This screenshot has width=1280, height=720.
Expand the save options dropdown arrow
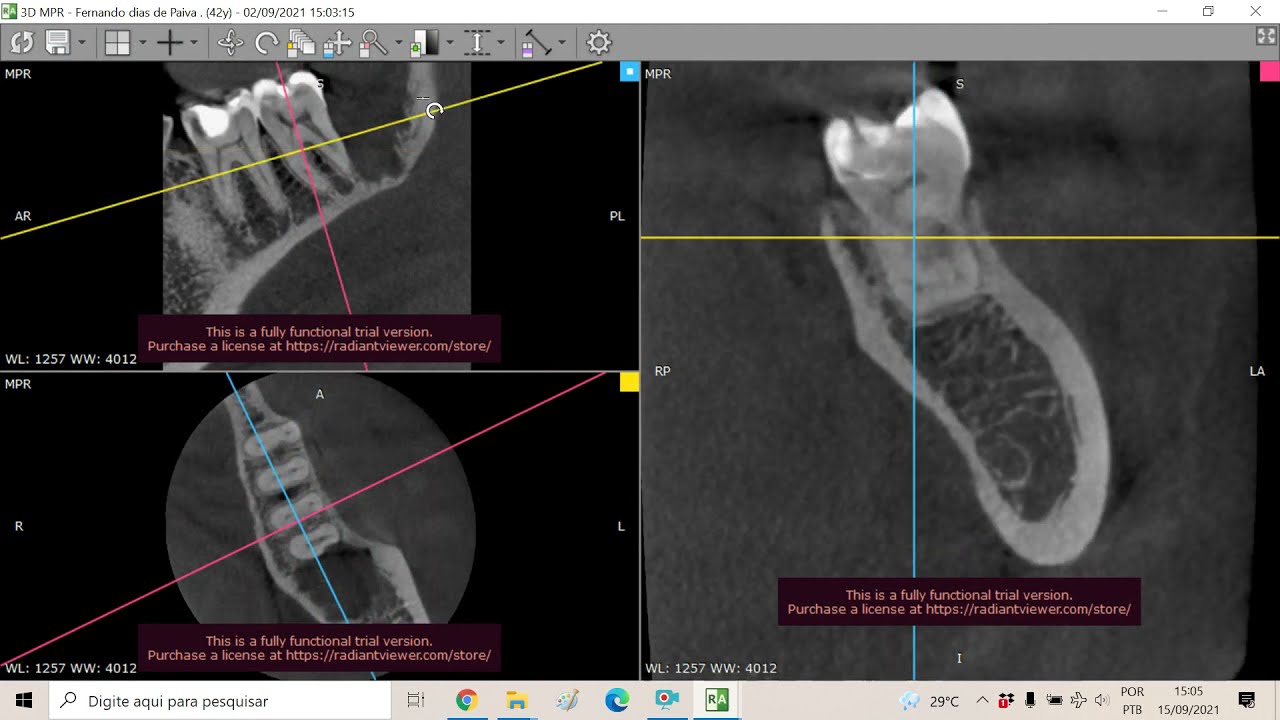tap(82, 43)
